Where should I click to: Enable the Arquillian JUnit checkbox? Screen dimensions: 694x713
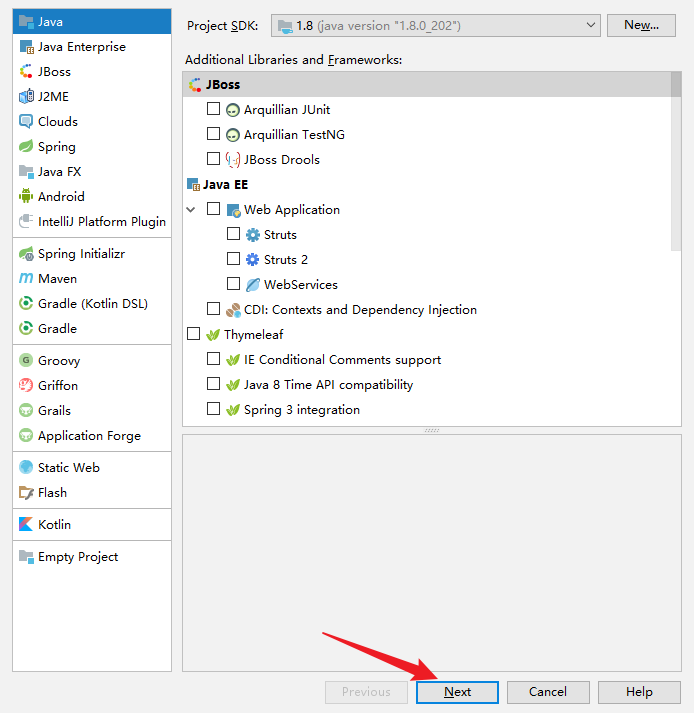tap(213, 109)
